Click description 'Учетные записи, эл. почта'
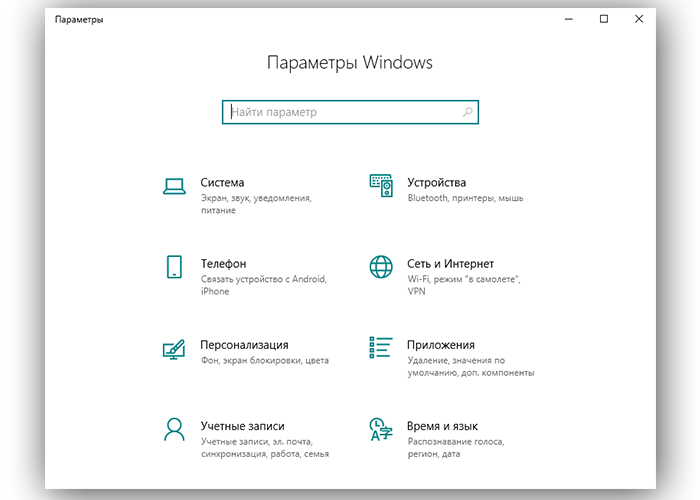700x500 pixels. tap(265, 448)
